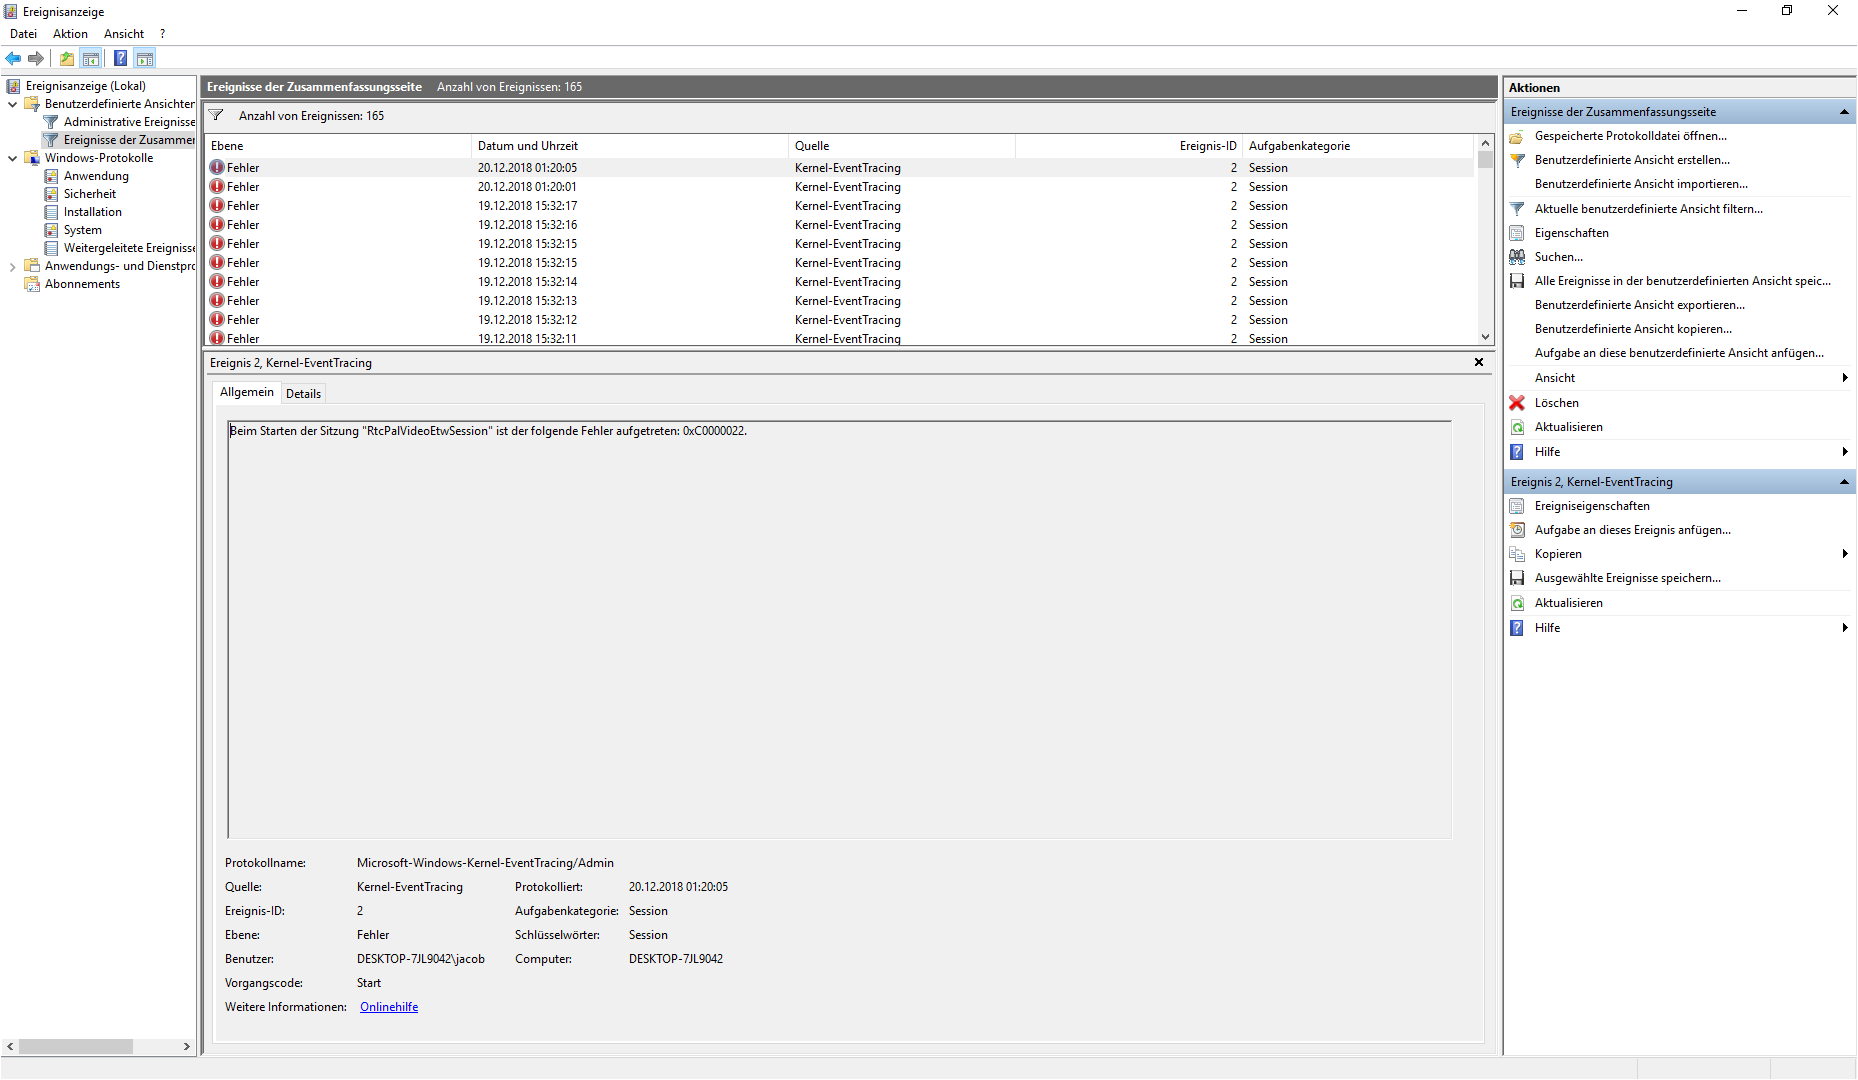
Task: Click the error icon of 20.12.2018 01:20:01 event
Action: coord(217,187)
